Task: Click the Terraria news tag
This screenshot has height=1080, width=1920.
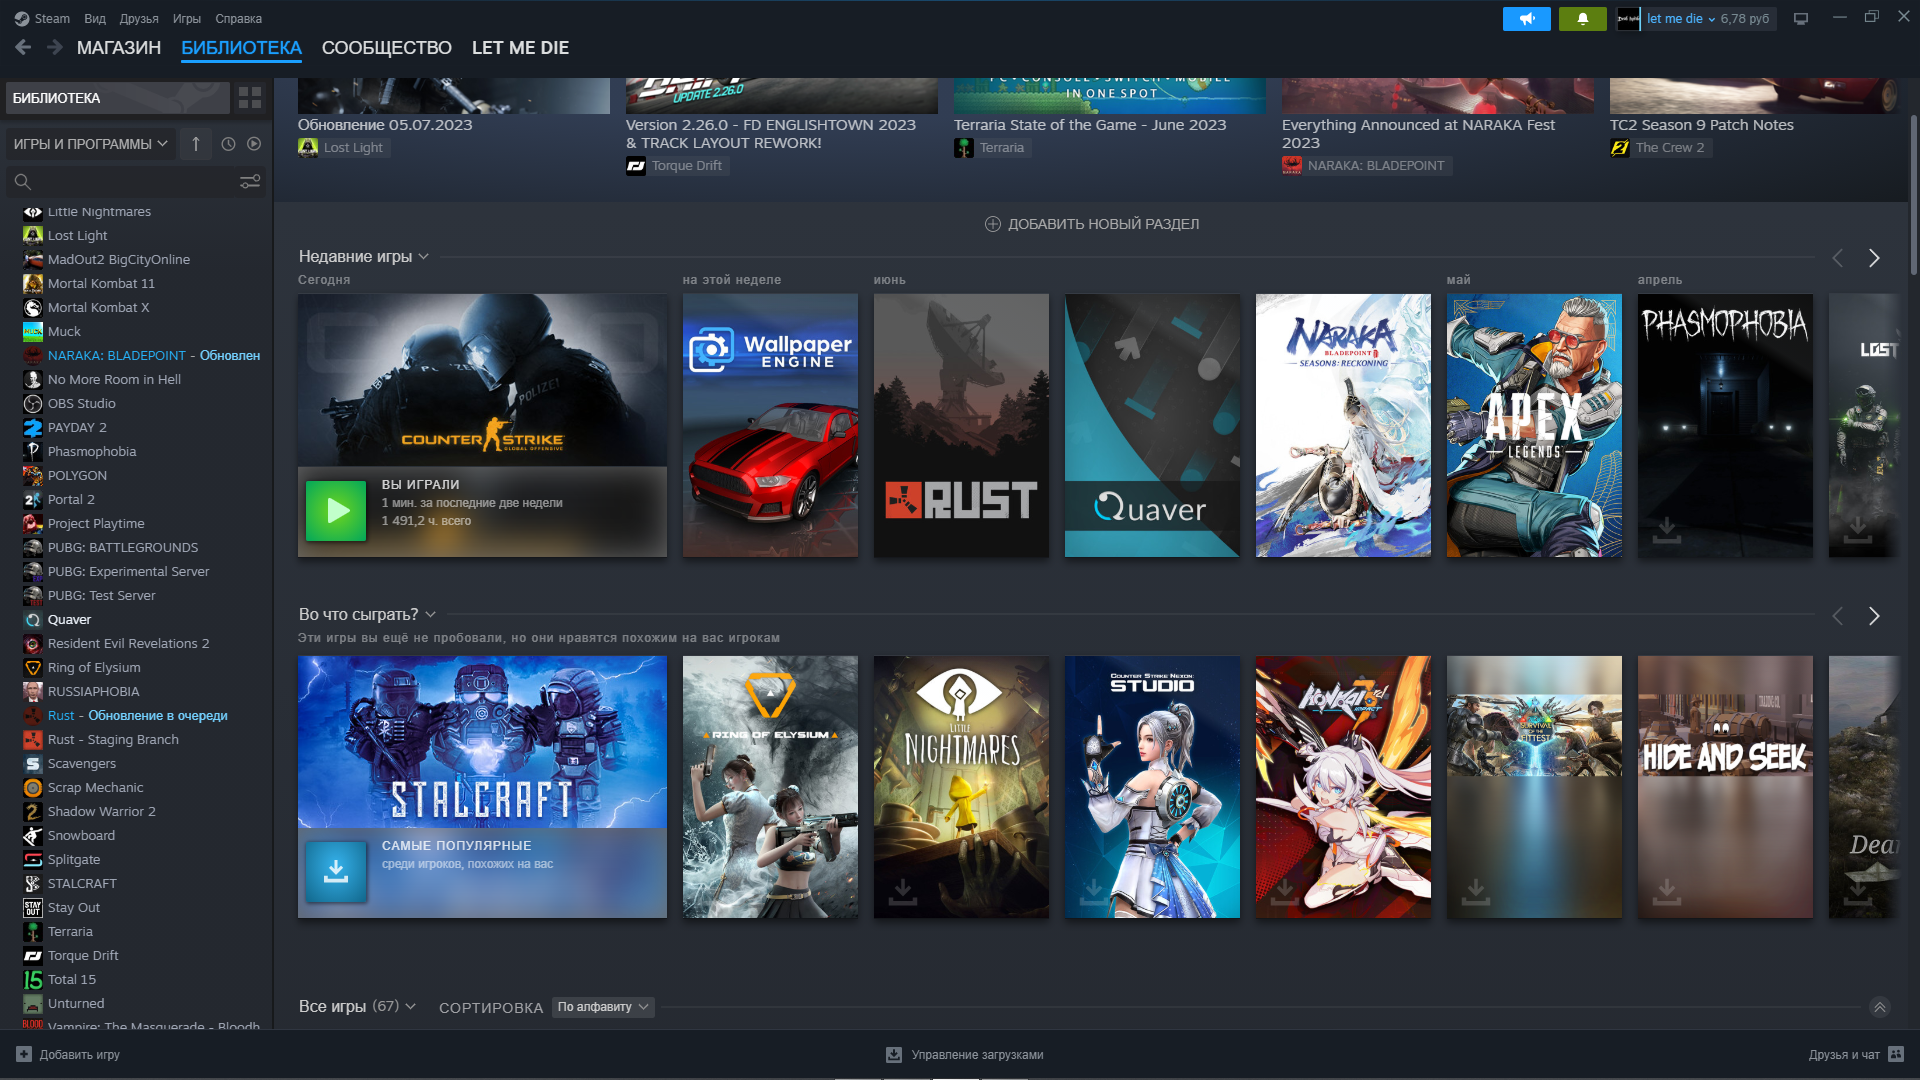Action: (x=992, y=147)
